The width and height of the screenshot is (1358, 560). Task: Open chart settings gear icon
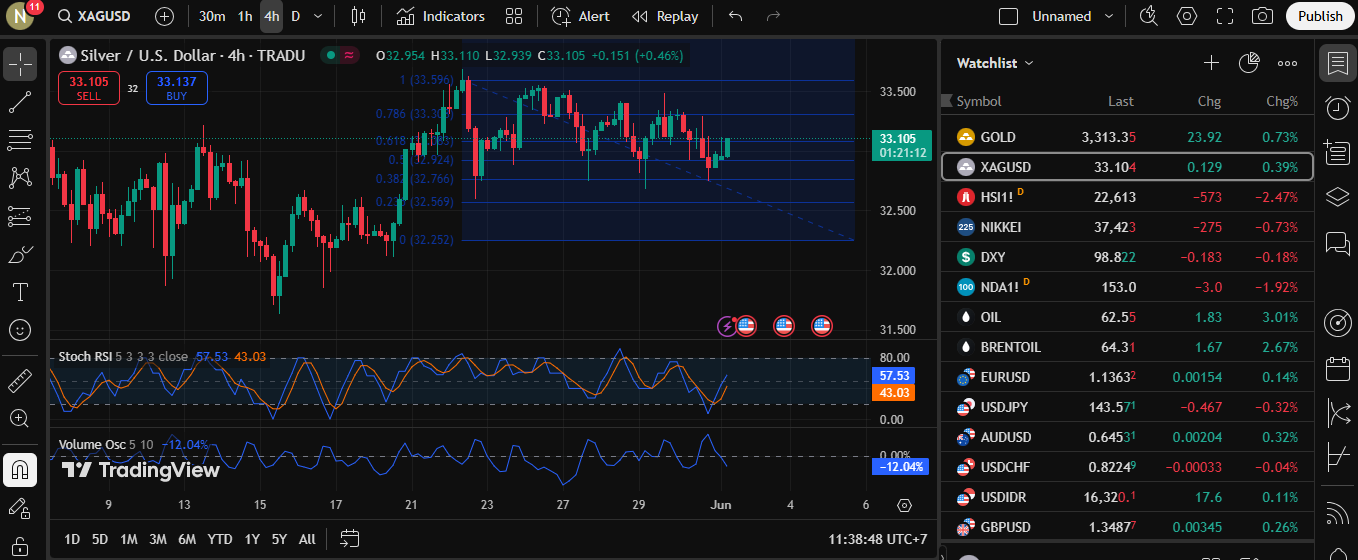tap(1187, 16)
